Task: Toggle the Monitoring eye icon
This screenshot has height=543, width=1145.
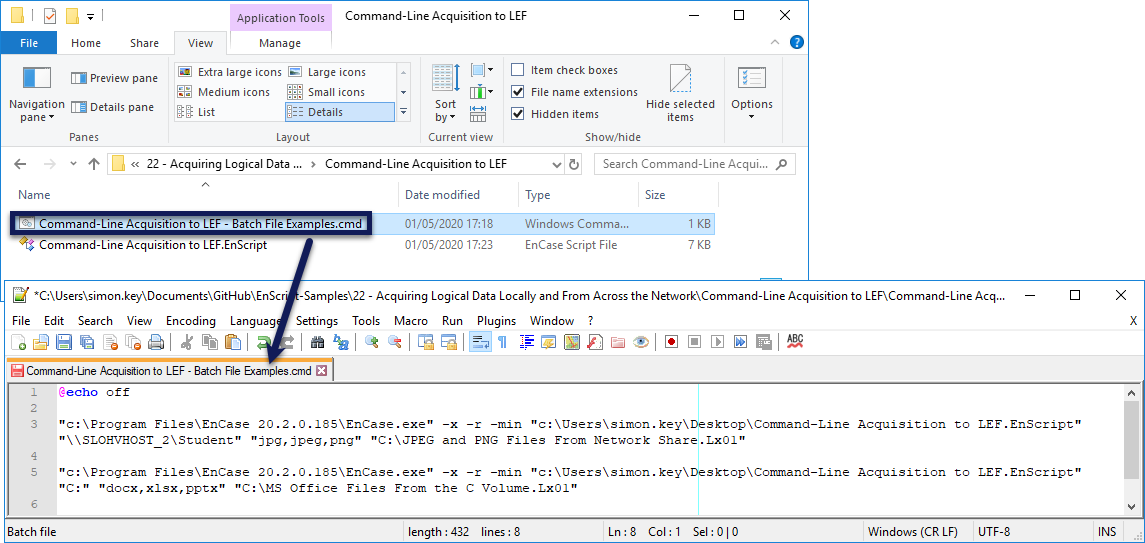Action: click(x=640, y=342)
